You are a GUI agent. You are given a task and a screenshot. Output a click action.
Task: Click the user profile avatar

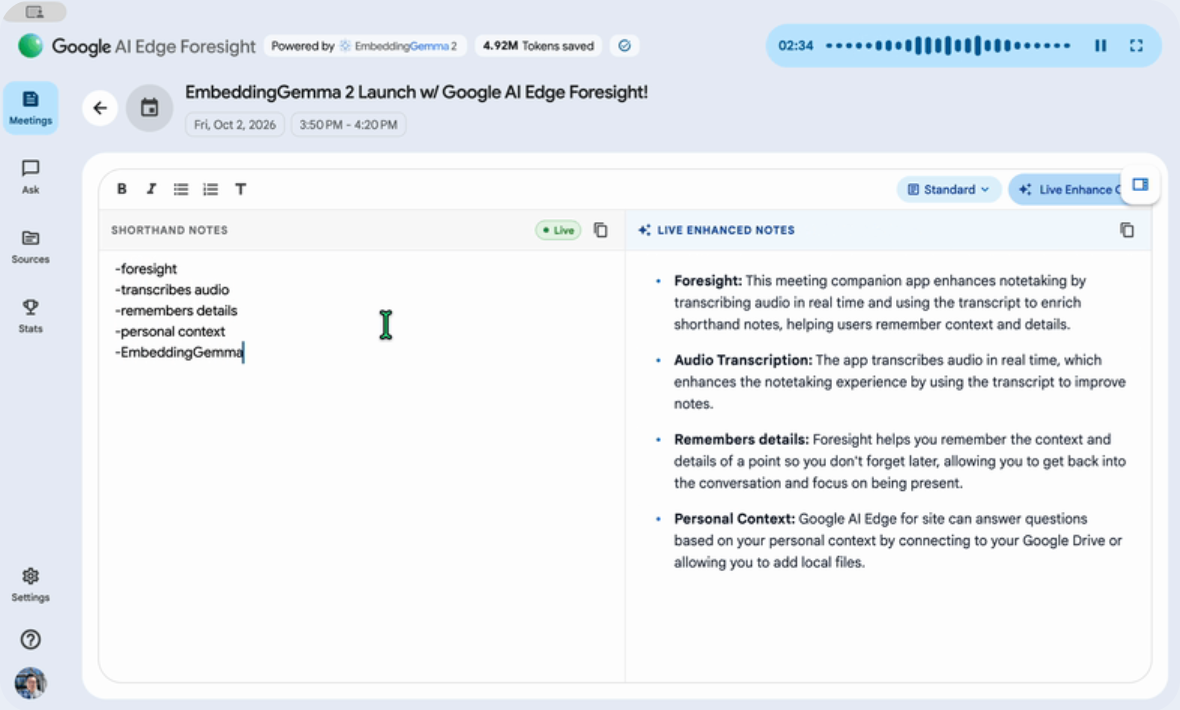30,683
